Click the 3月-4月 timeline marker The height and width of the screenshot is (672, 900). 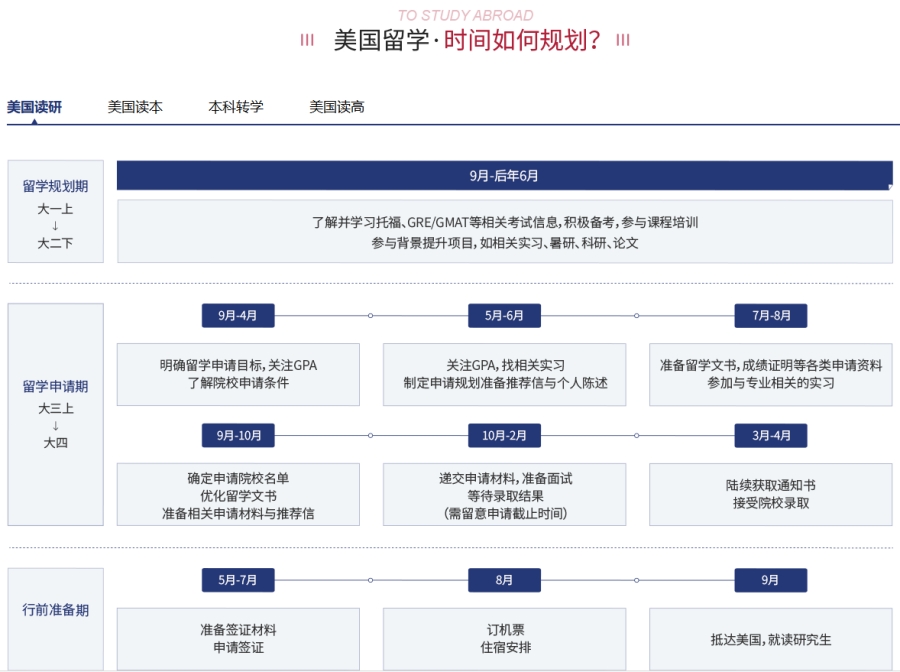[x=770, y=436]
